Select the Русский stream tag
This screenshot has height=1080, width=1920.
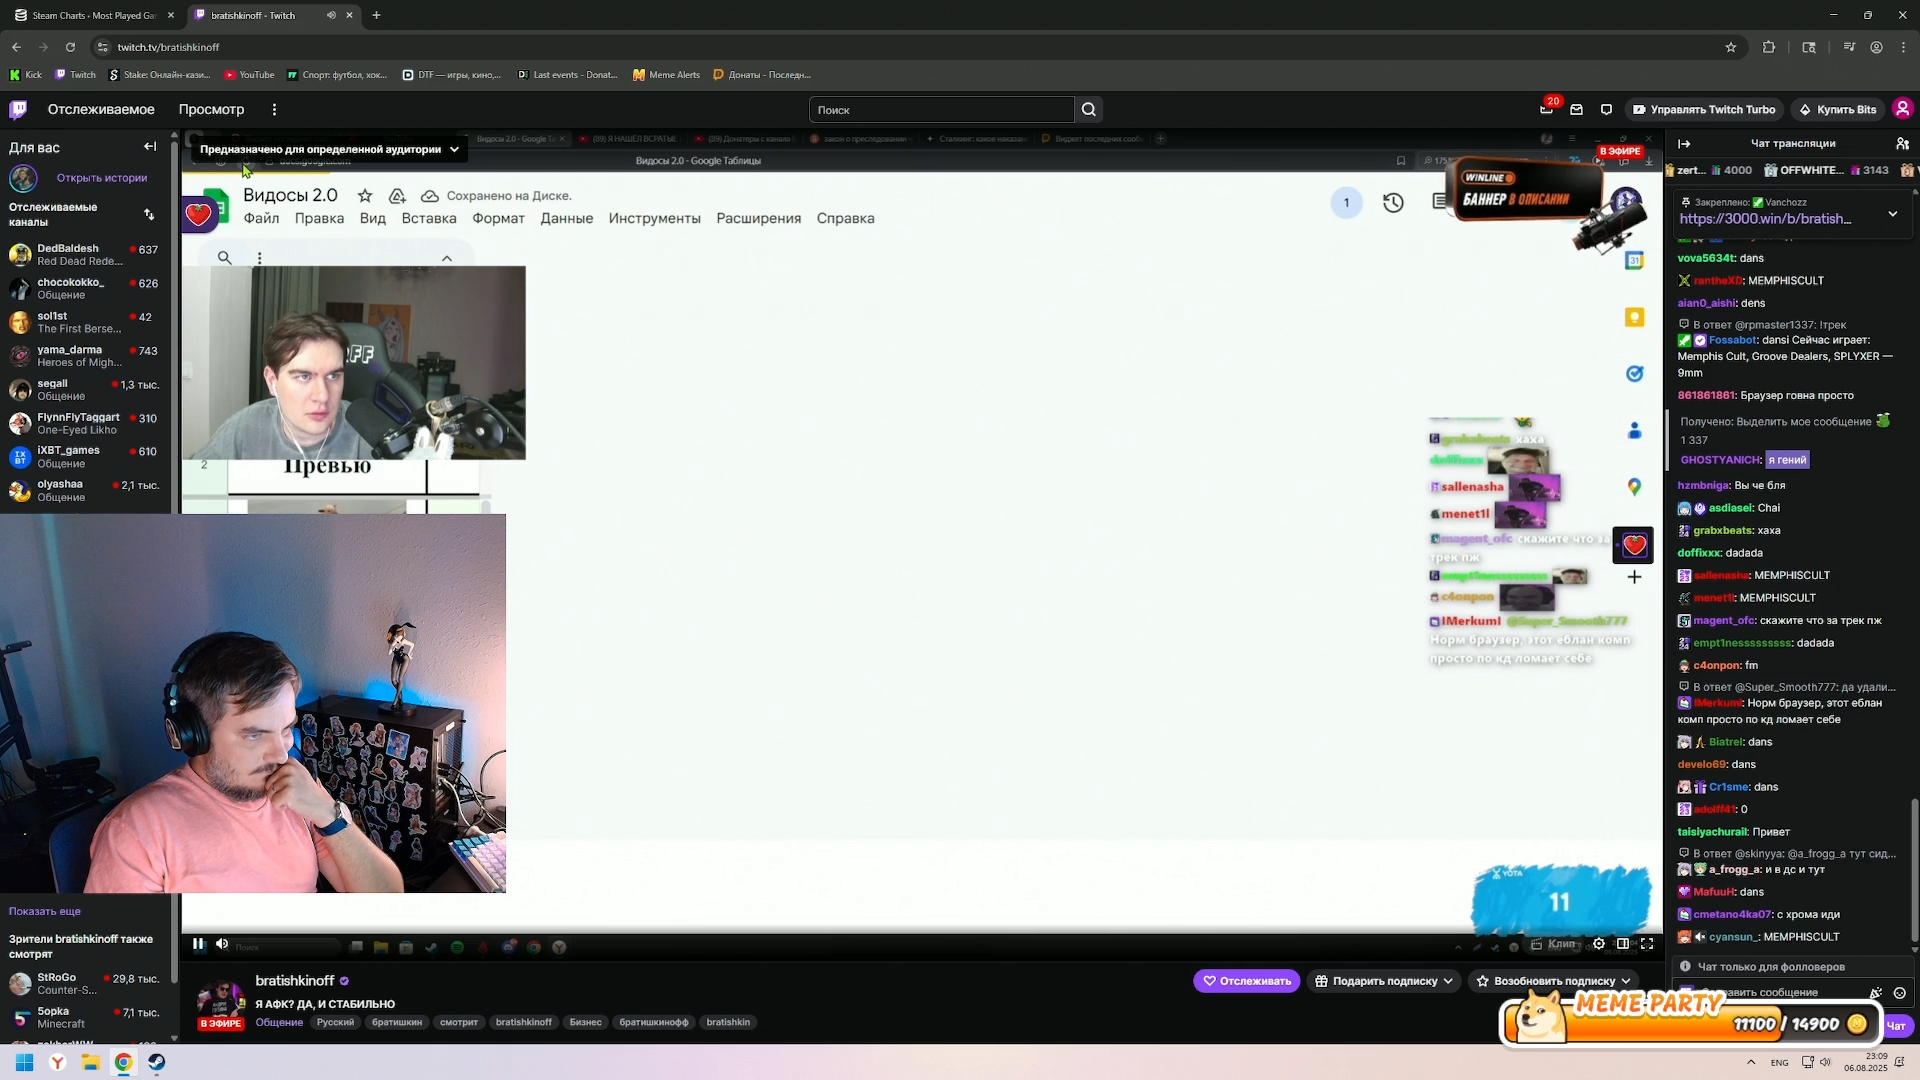pos(335,1022)
